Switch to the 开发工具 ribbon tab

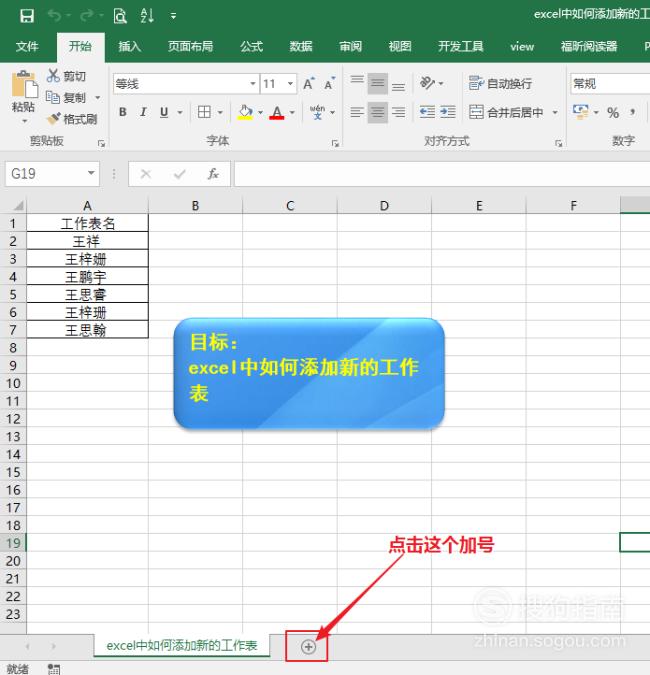tap(461, 46)
